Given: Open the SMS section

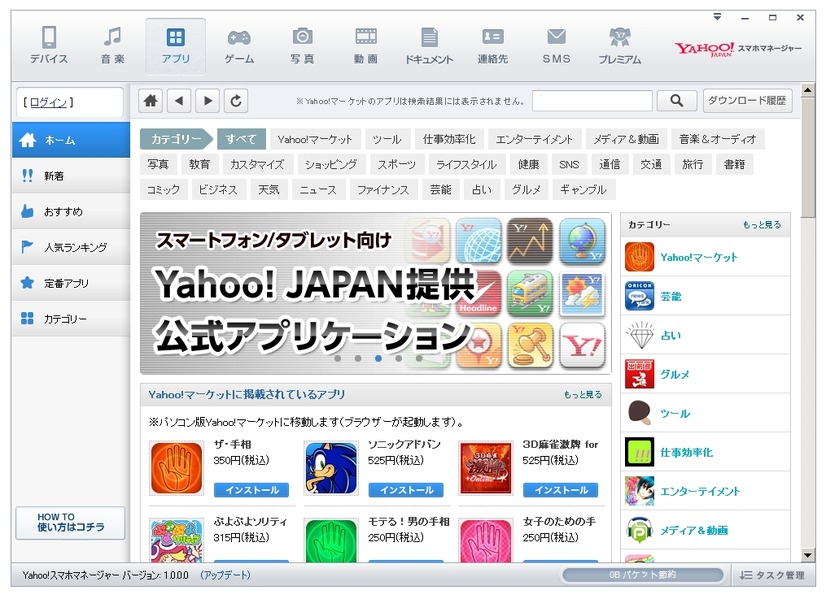Looking at the screenshot, I should [x=556, y=46].
